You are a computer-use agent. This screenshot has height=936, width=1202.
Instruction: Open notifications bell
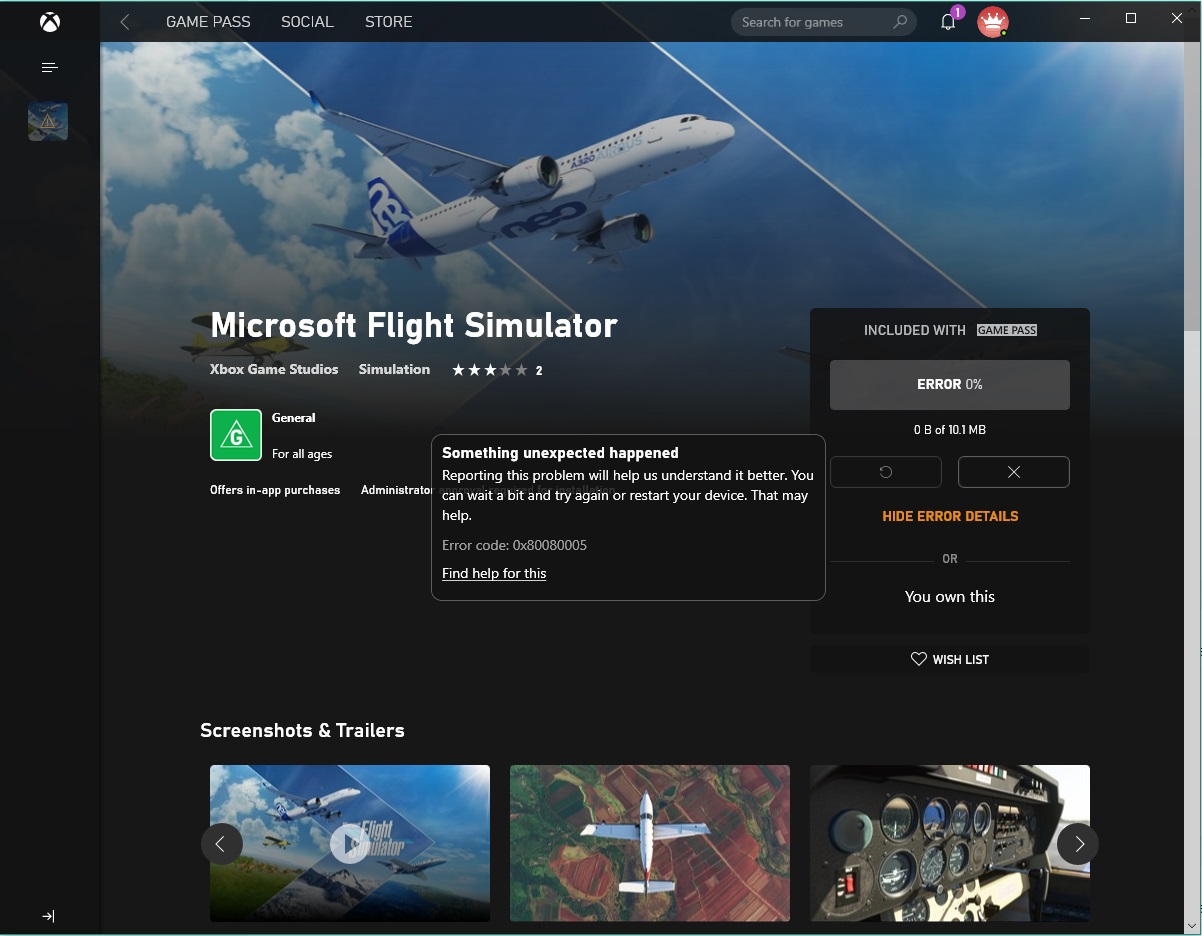[x=948, y=22]
